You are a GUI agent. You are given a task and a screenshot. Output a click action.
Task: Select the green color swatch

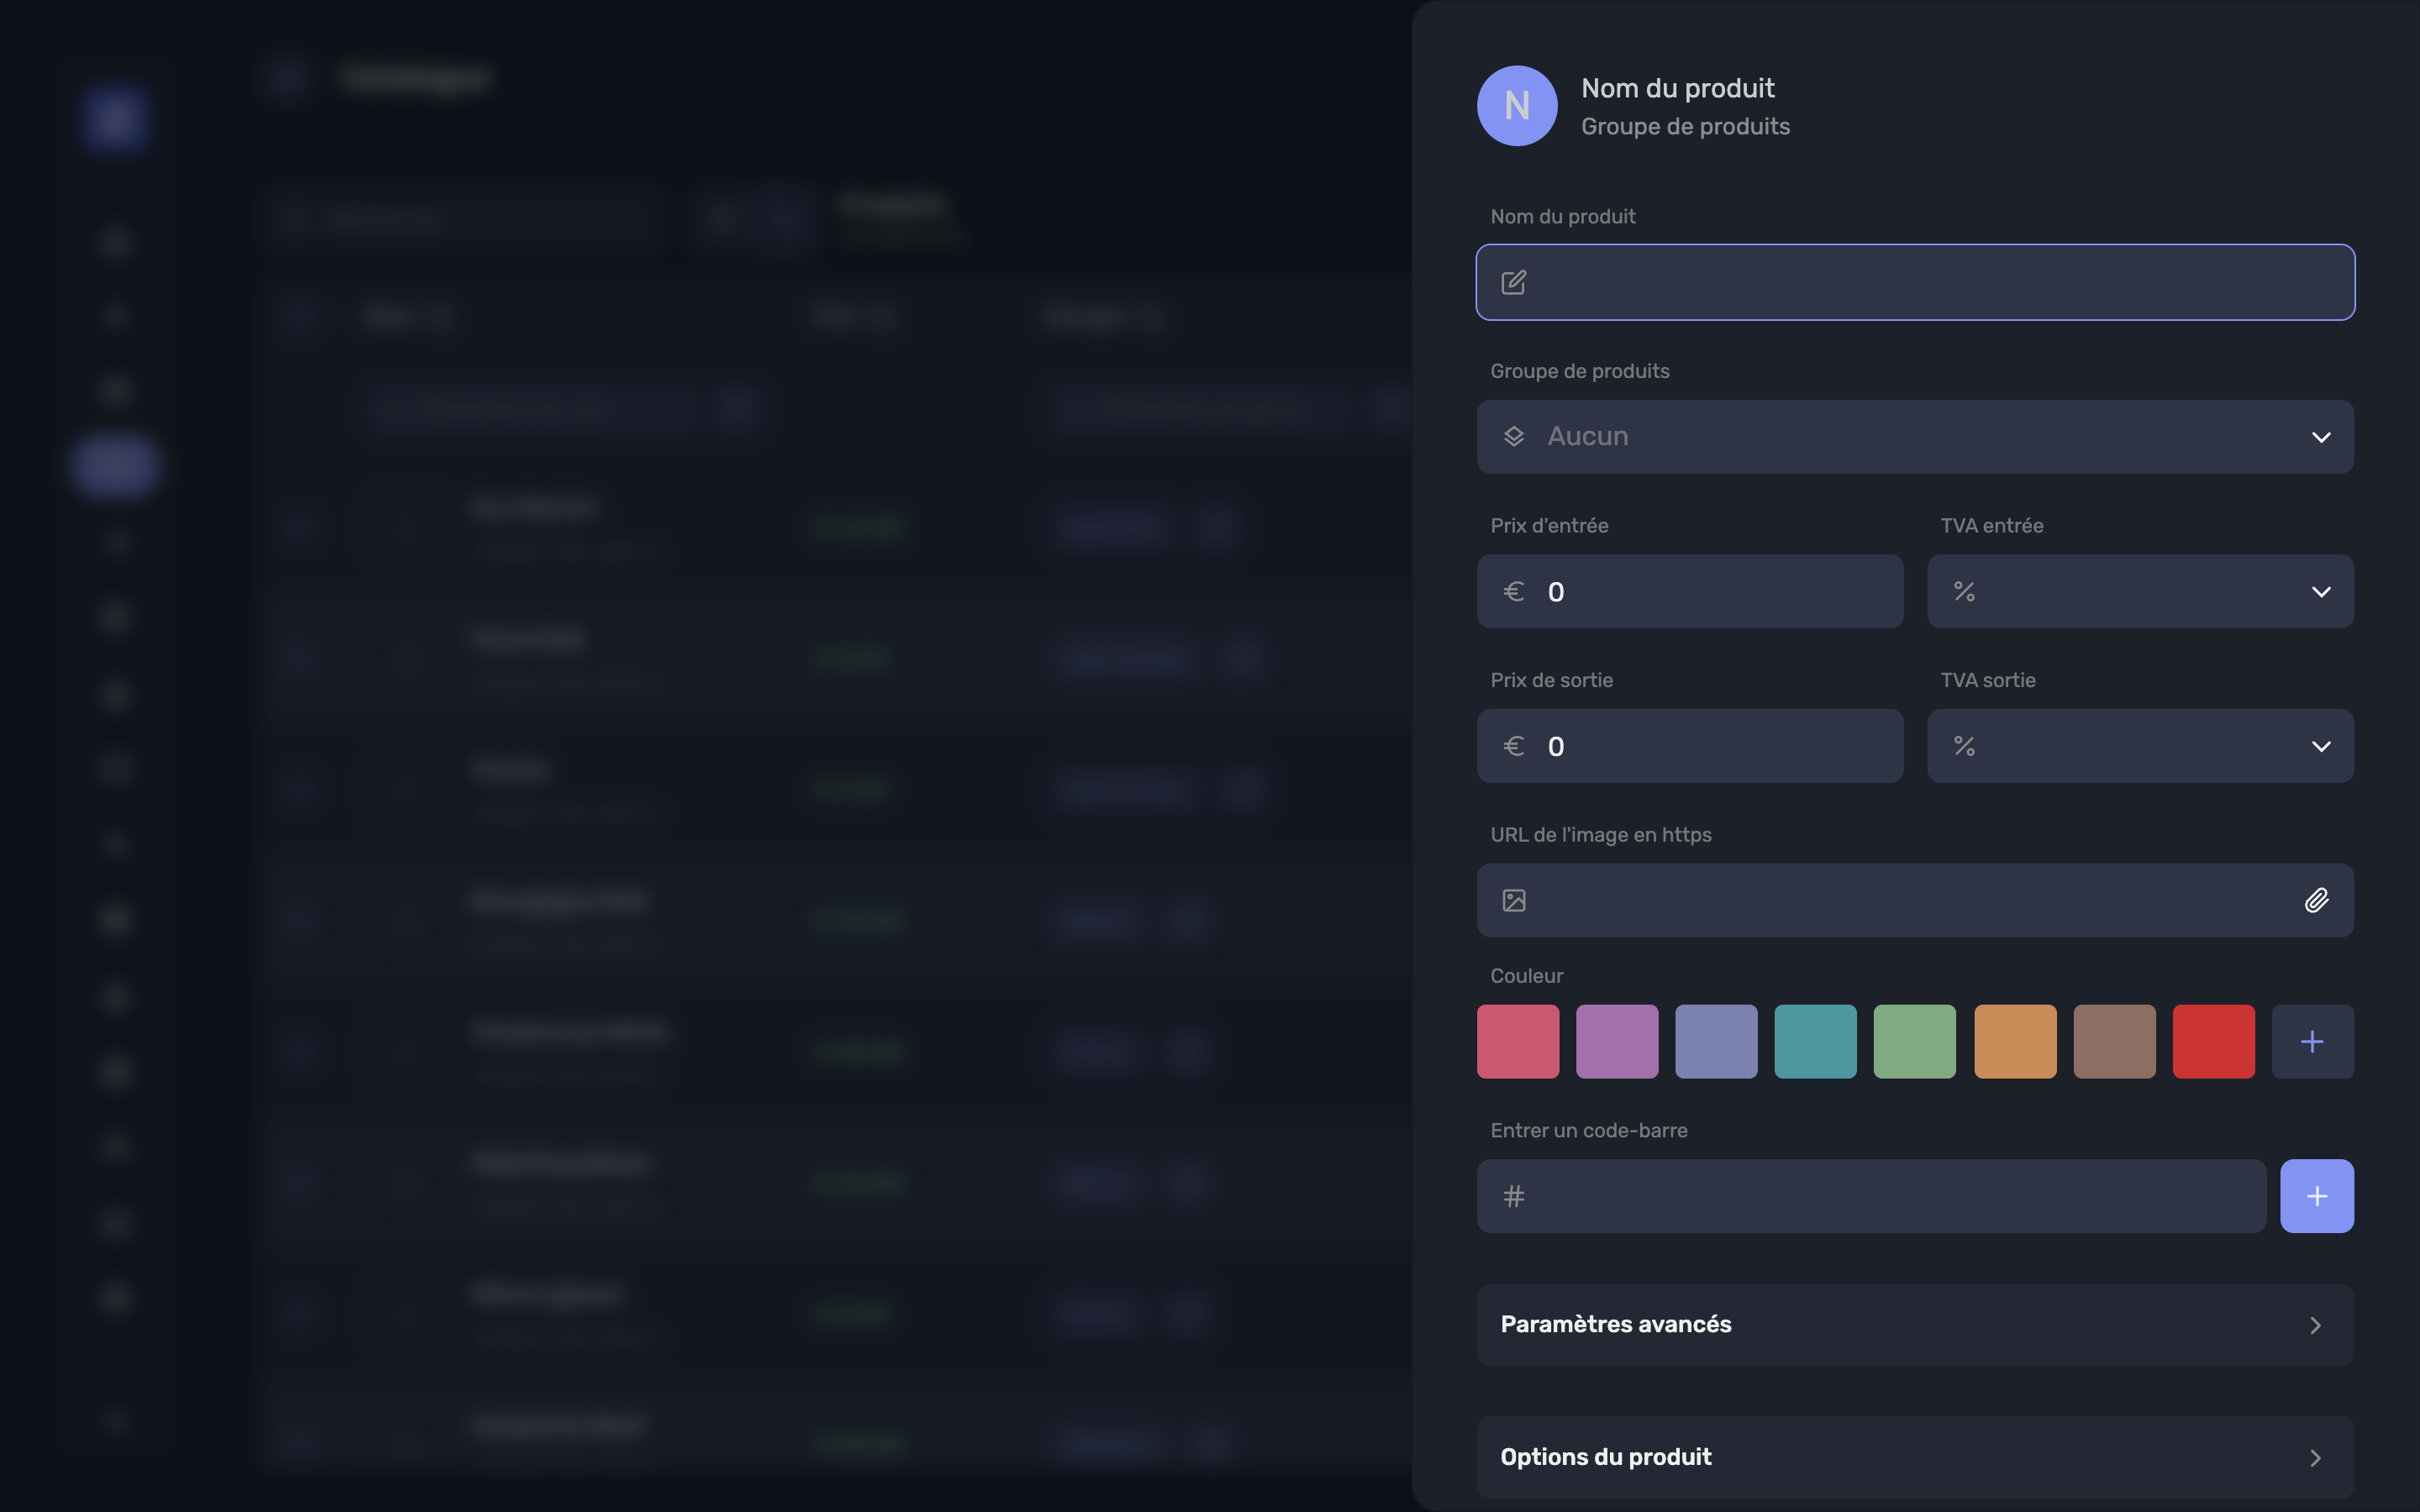tap(1914, 1041)
